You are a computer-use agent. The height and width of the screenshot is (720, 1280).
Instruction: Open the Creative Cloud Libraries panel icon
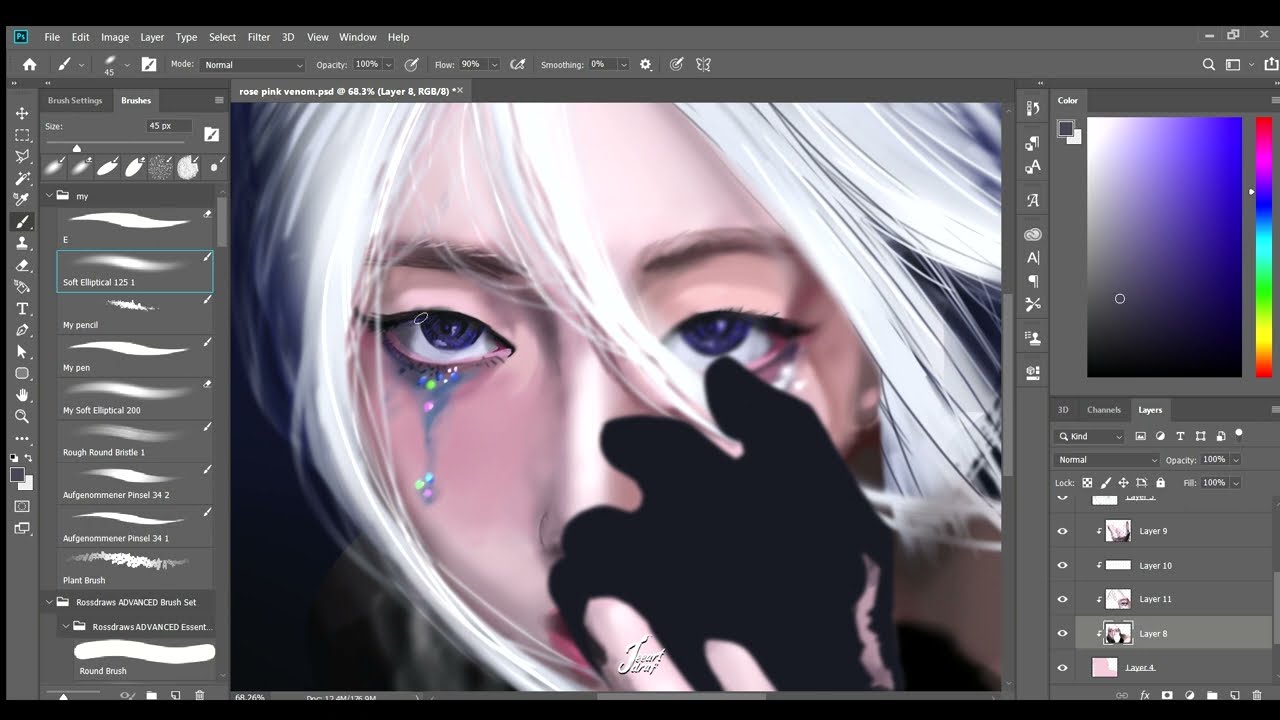1033,235
